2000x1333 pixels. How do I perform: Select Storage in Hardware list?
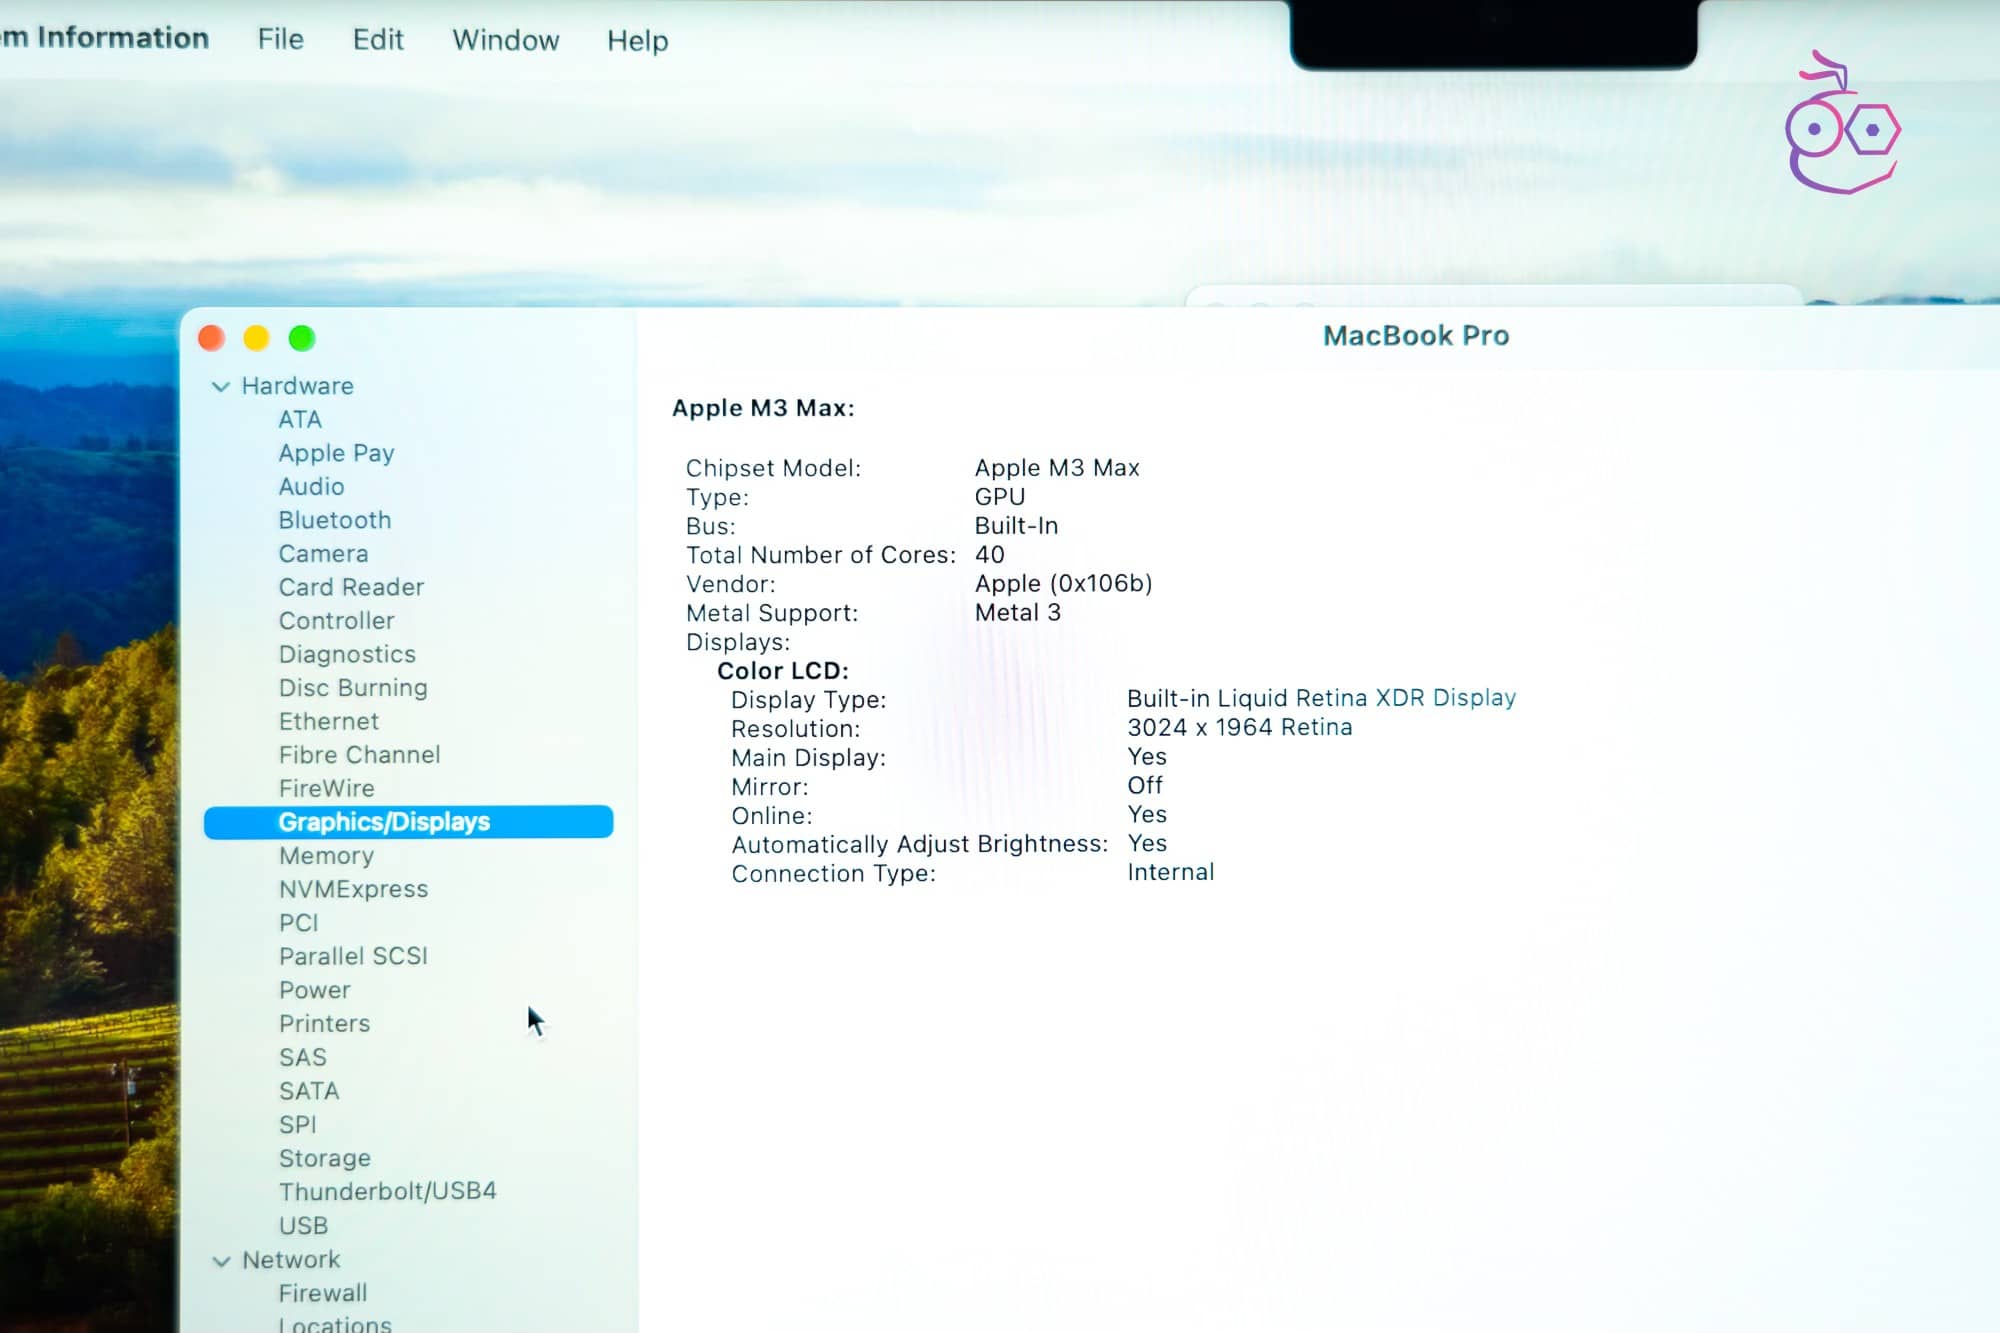tap(324, 1158)
